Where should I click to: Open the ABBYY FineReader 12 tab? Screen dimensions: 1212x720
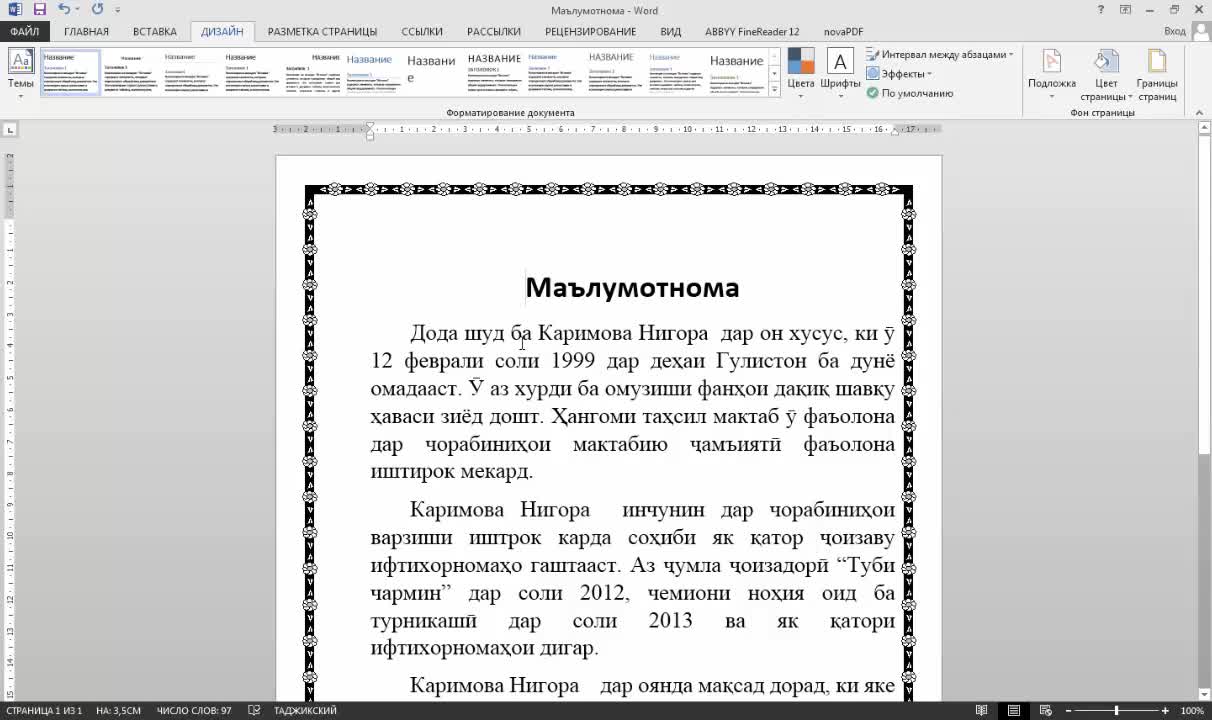point(752,32)
